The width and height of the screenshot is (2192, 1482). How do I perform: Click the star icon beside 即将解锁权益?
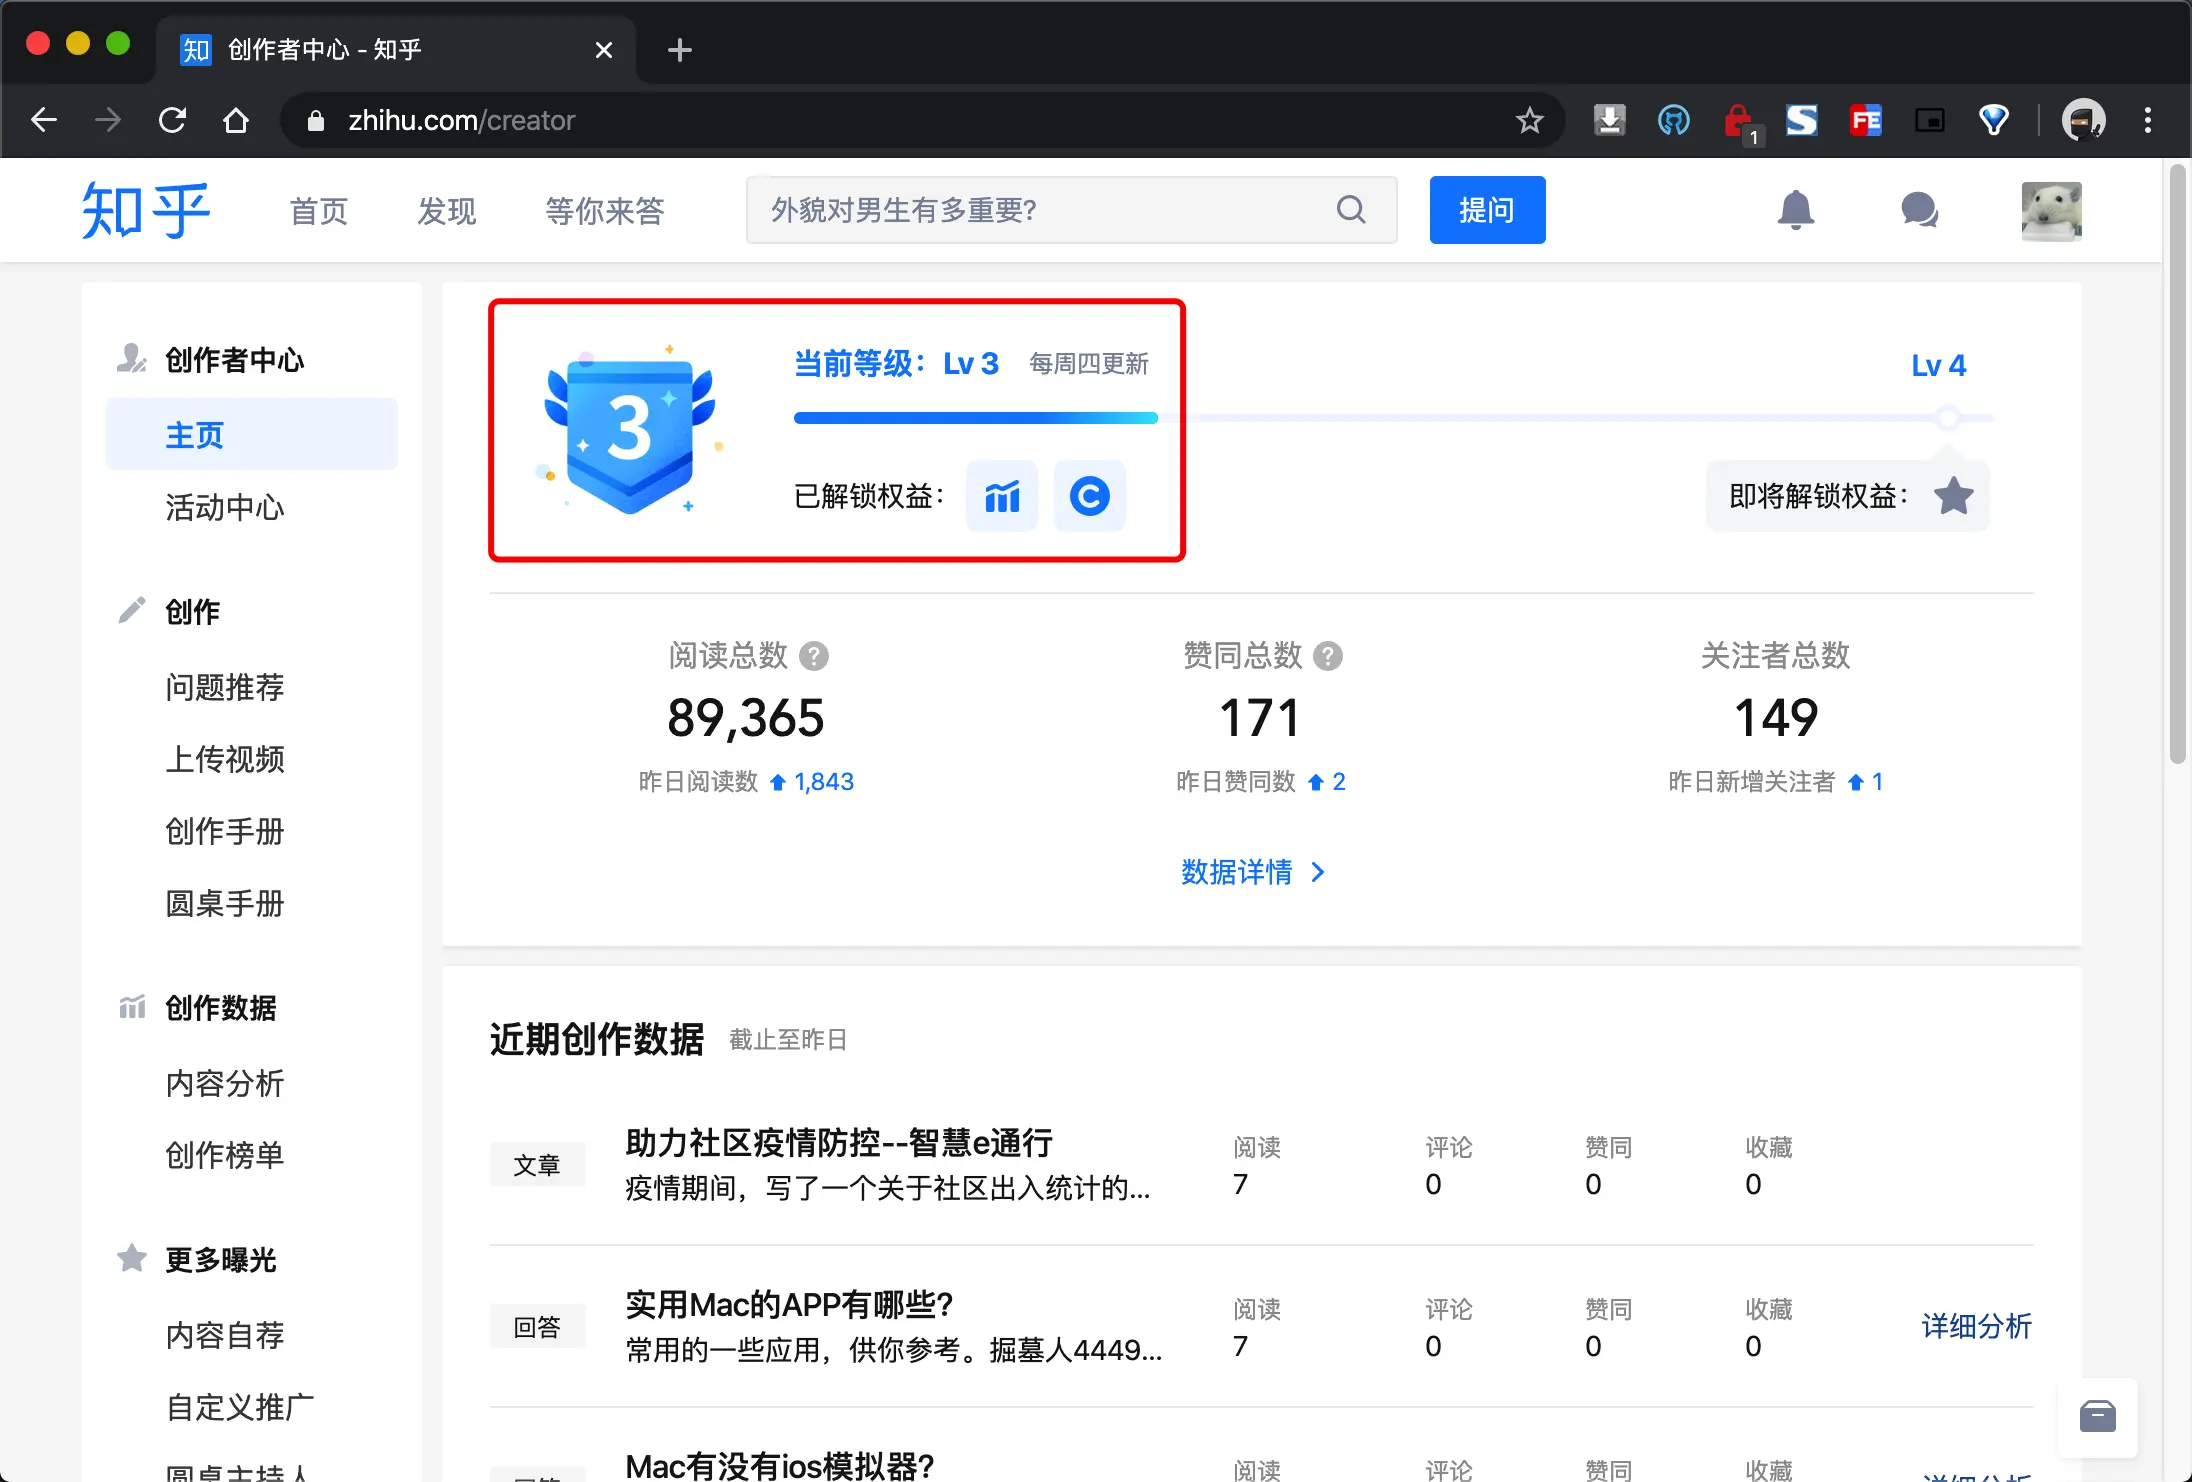[x=1952, y=495]
